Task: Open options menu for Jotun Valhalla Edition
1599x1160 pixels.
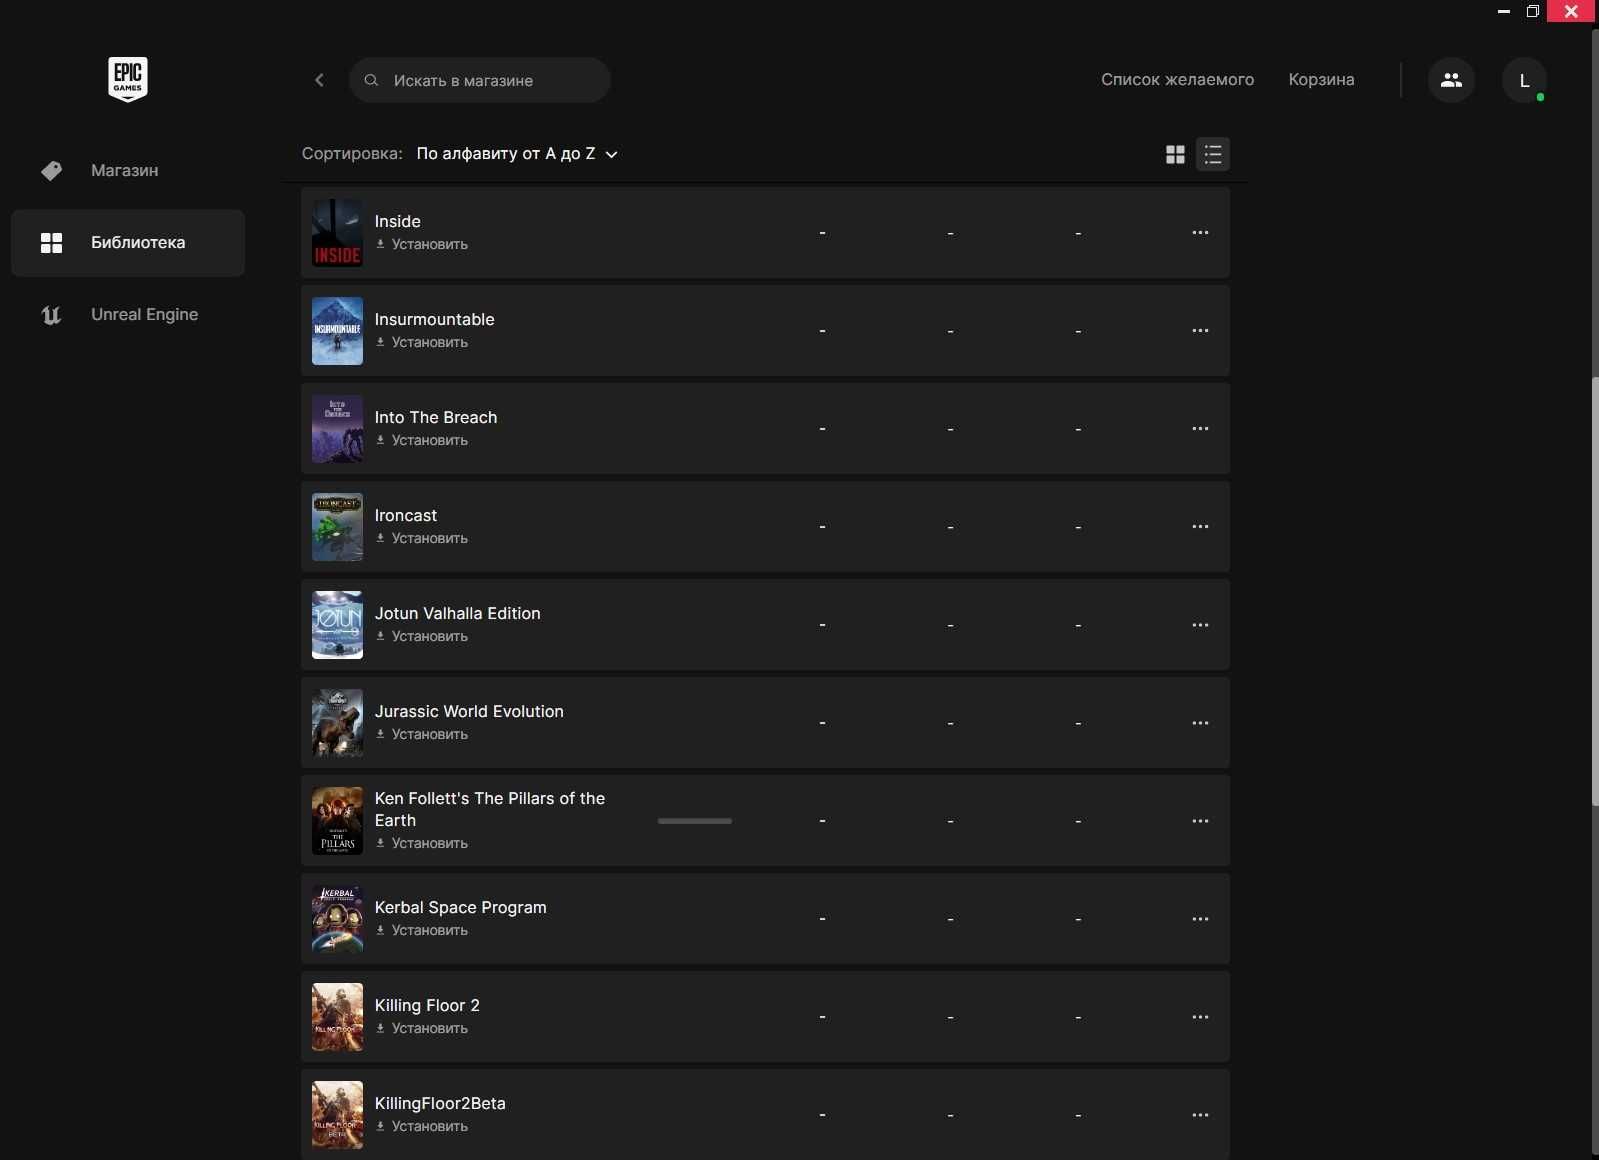Action: tap(1200, 625)
